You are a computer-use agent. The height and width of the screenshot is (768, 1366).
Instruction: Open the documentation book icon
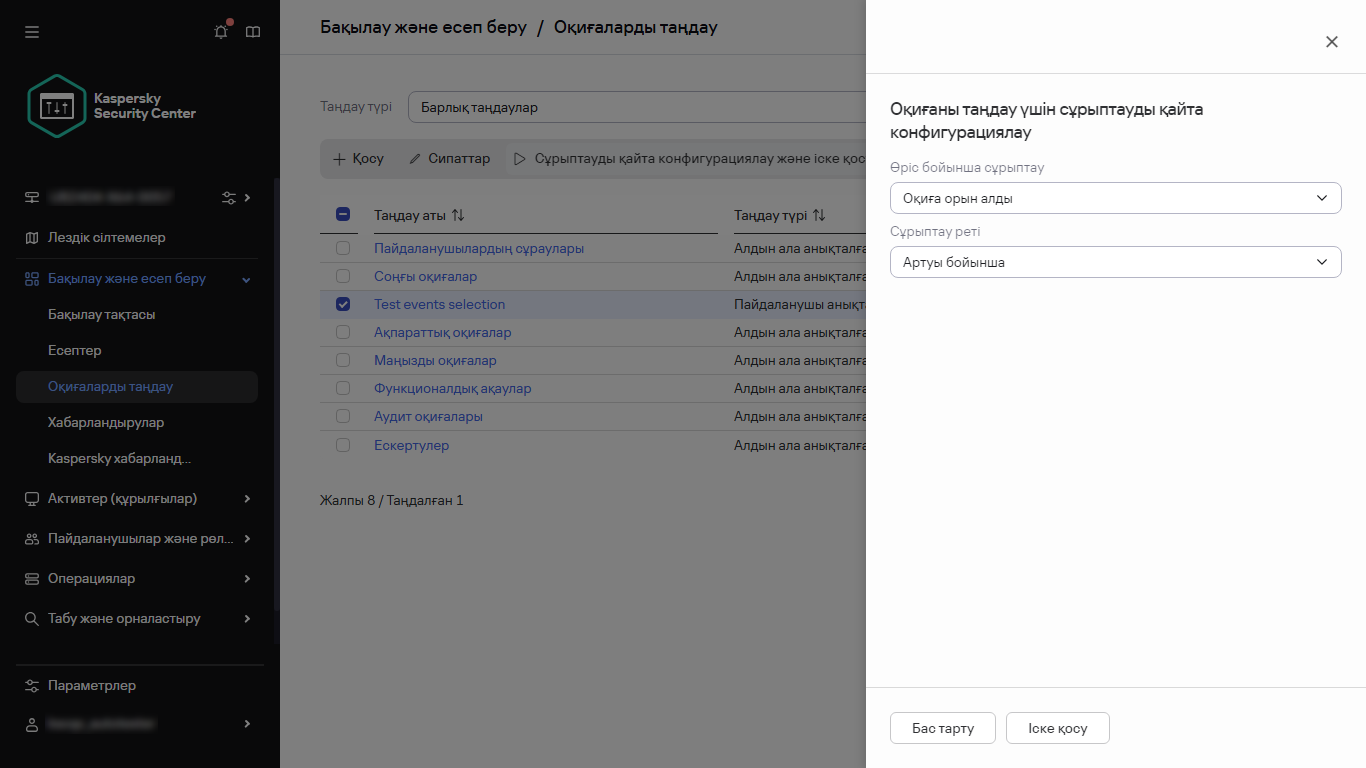click(x=253, y=32)
